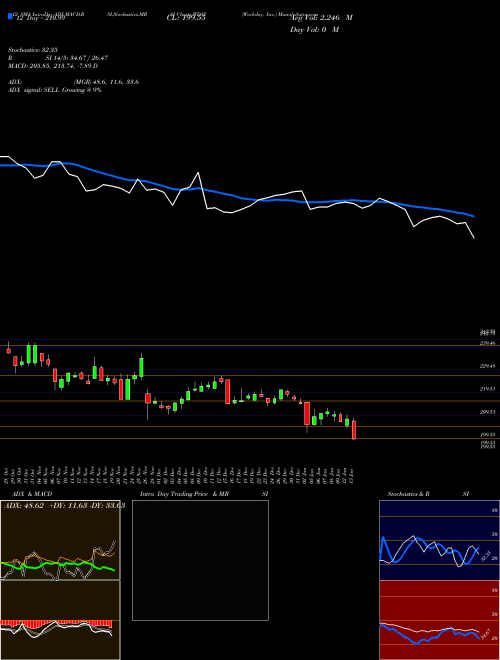Click the blue Stochastics chart panel
Image resolution: width=500 pixels, height=660 pixels.
439,540
